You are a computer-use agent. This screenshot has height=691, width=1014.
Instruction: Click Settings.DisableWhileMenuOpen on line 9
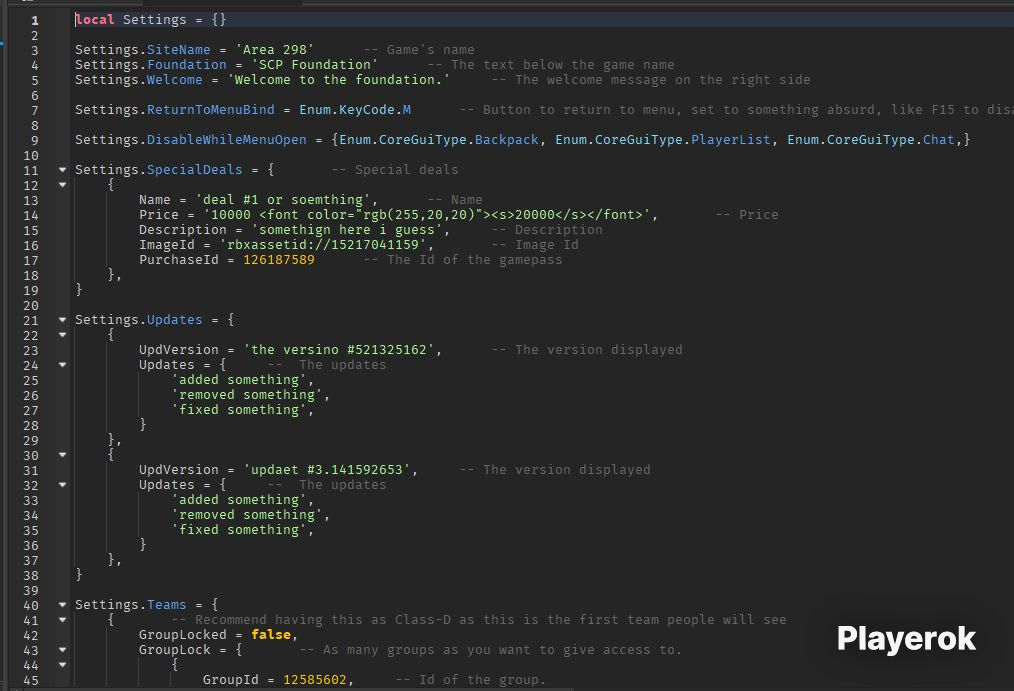(x=191, y=140)
